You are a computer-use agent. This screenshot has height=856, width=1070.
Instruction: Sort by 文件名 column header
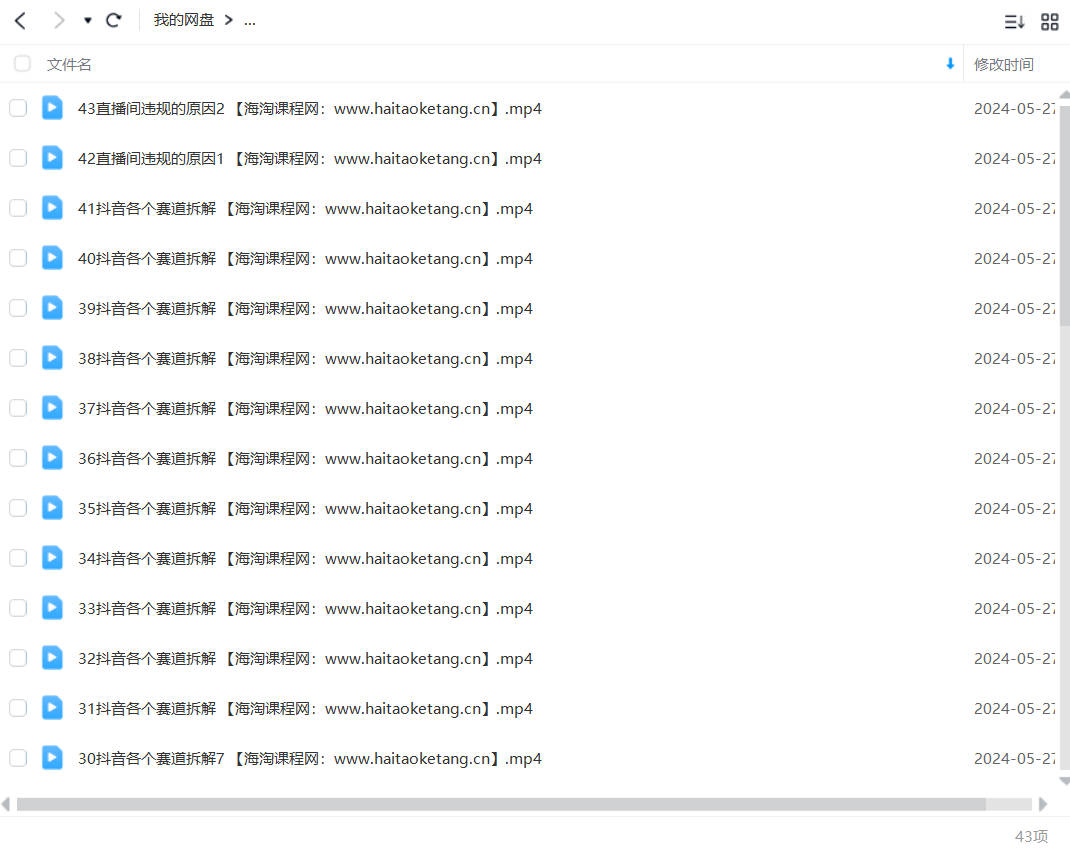coord(69,64)
